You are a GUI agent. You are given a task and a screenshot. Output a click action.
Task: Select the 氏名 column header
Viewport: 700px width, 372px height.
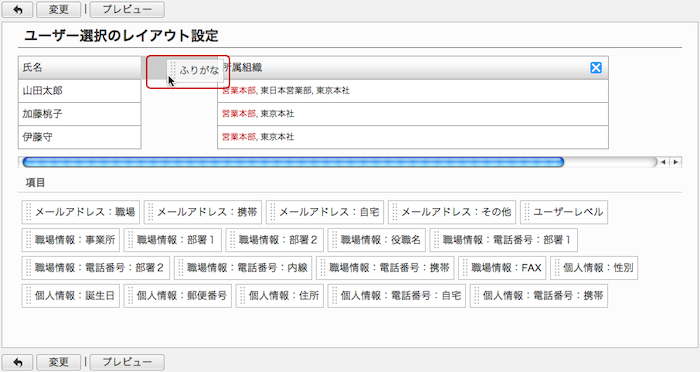coord(79,68)
